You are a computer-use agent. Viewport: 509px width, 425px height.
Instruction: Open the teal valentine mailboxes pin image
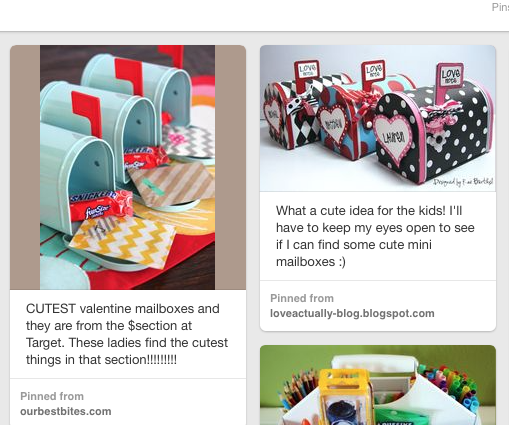(x=128, y=167)
